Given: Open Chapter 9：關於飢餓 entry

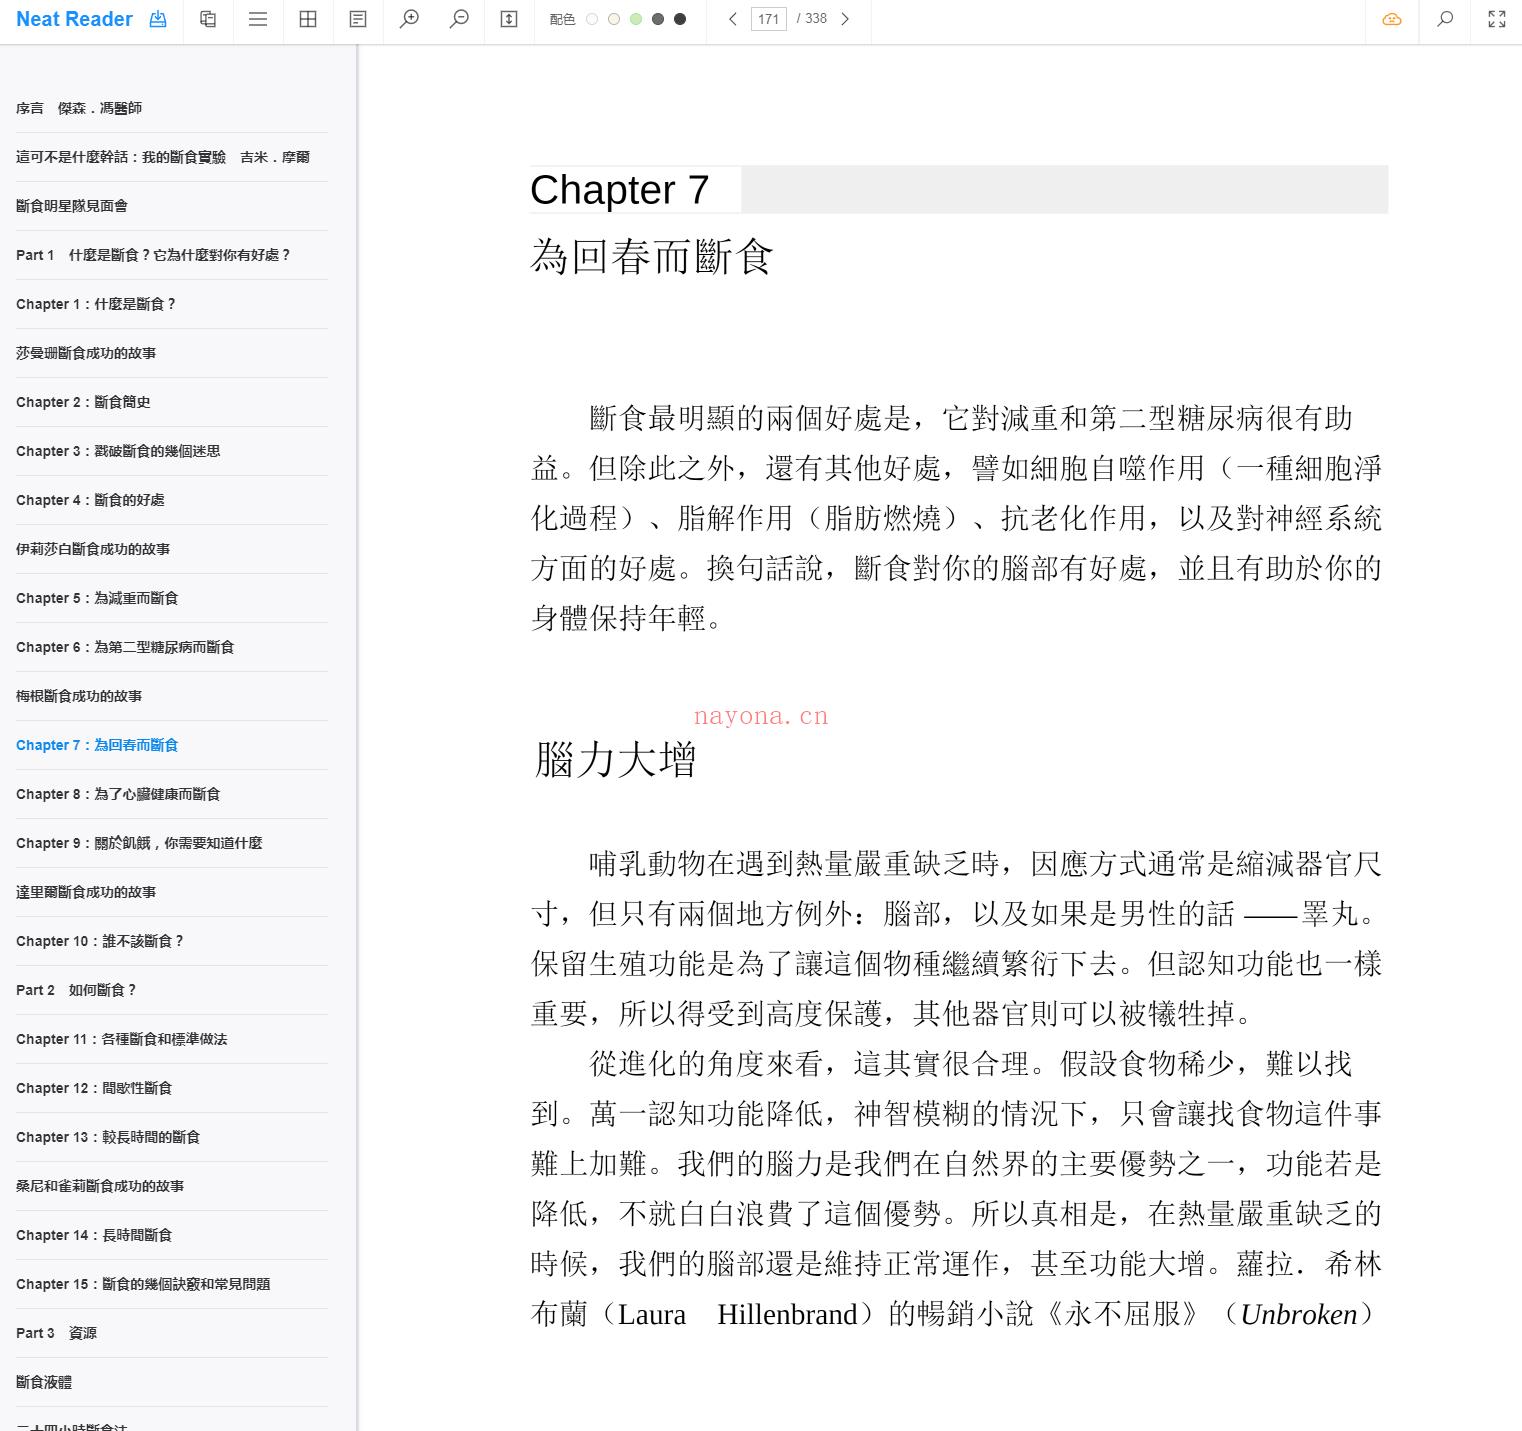Looking at the screenshot, I should click(x=172, y=843).
